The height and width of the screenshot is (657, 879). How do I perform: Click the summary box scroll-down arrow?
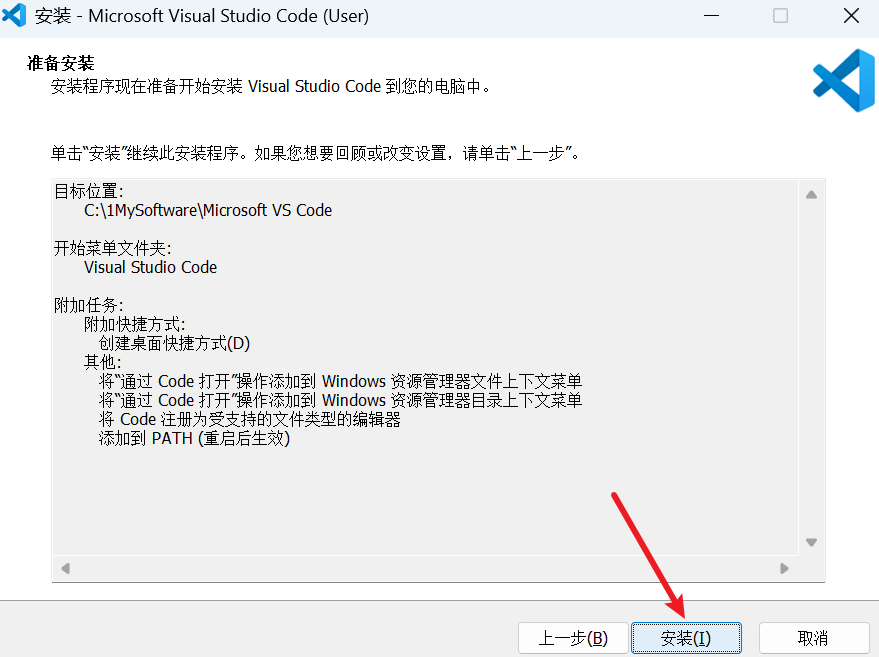pos(811,542)
